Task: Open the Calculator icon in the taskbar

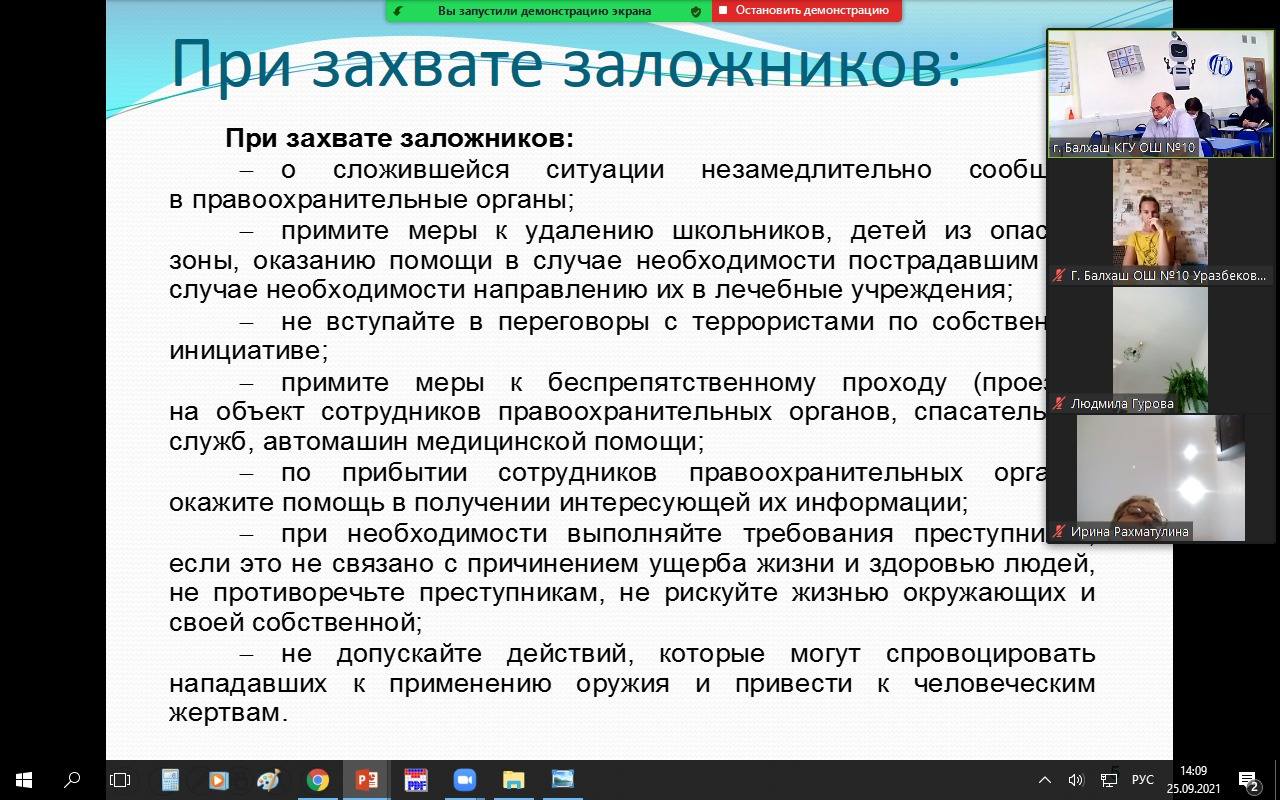Action: click(x=170, y=780)
